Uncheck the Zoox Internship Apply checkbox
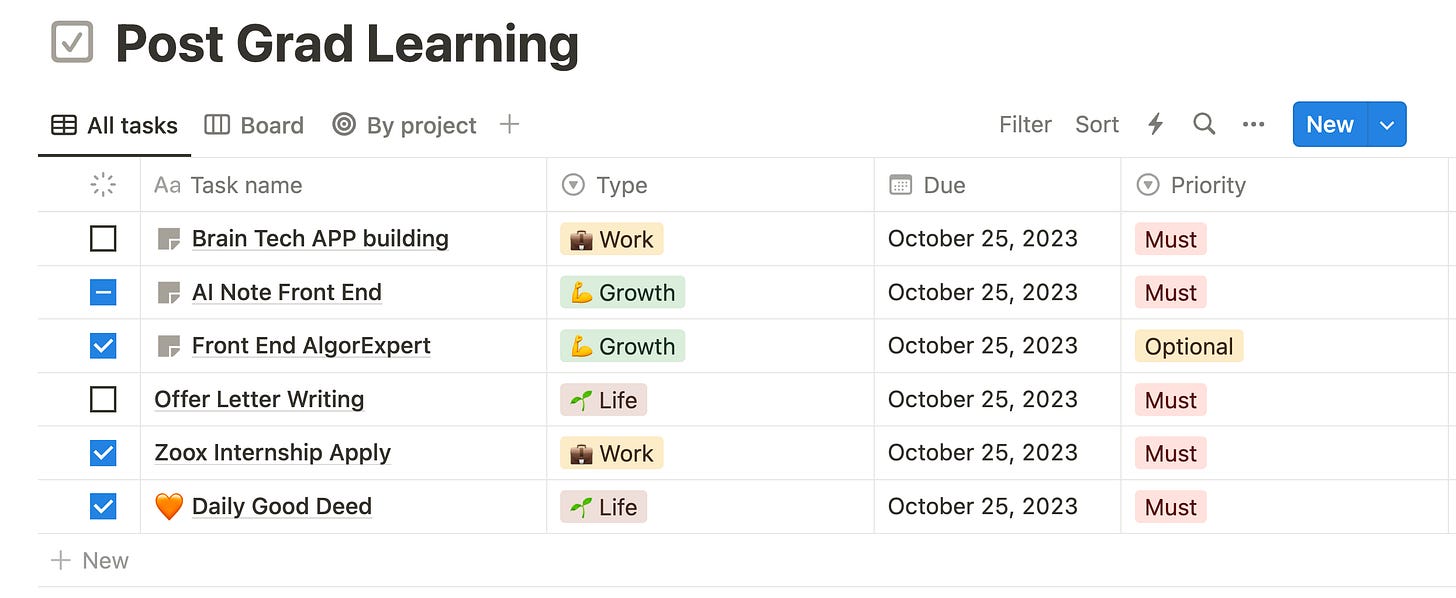1456x598 pixels. coord(103,453)
